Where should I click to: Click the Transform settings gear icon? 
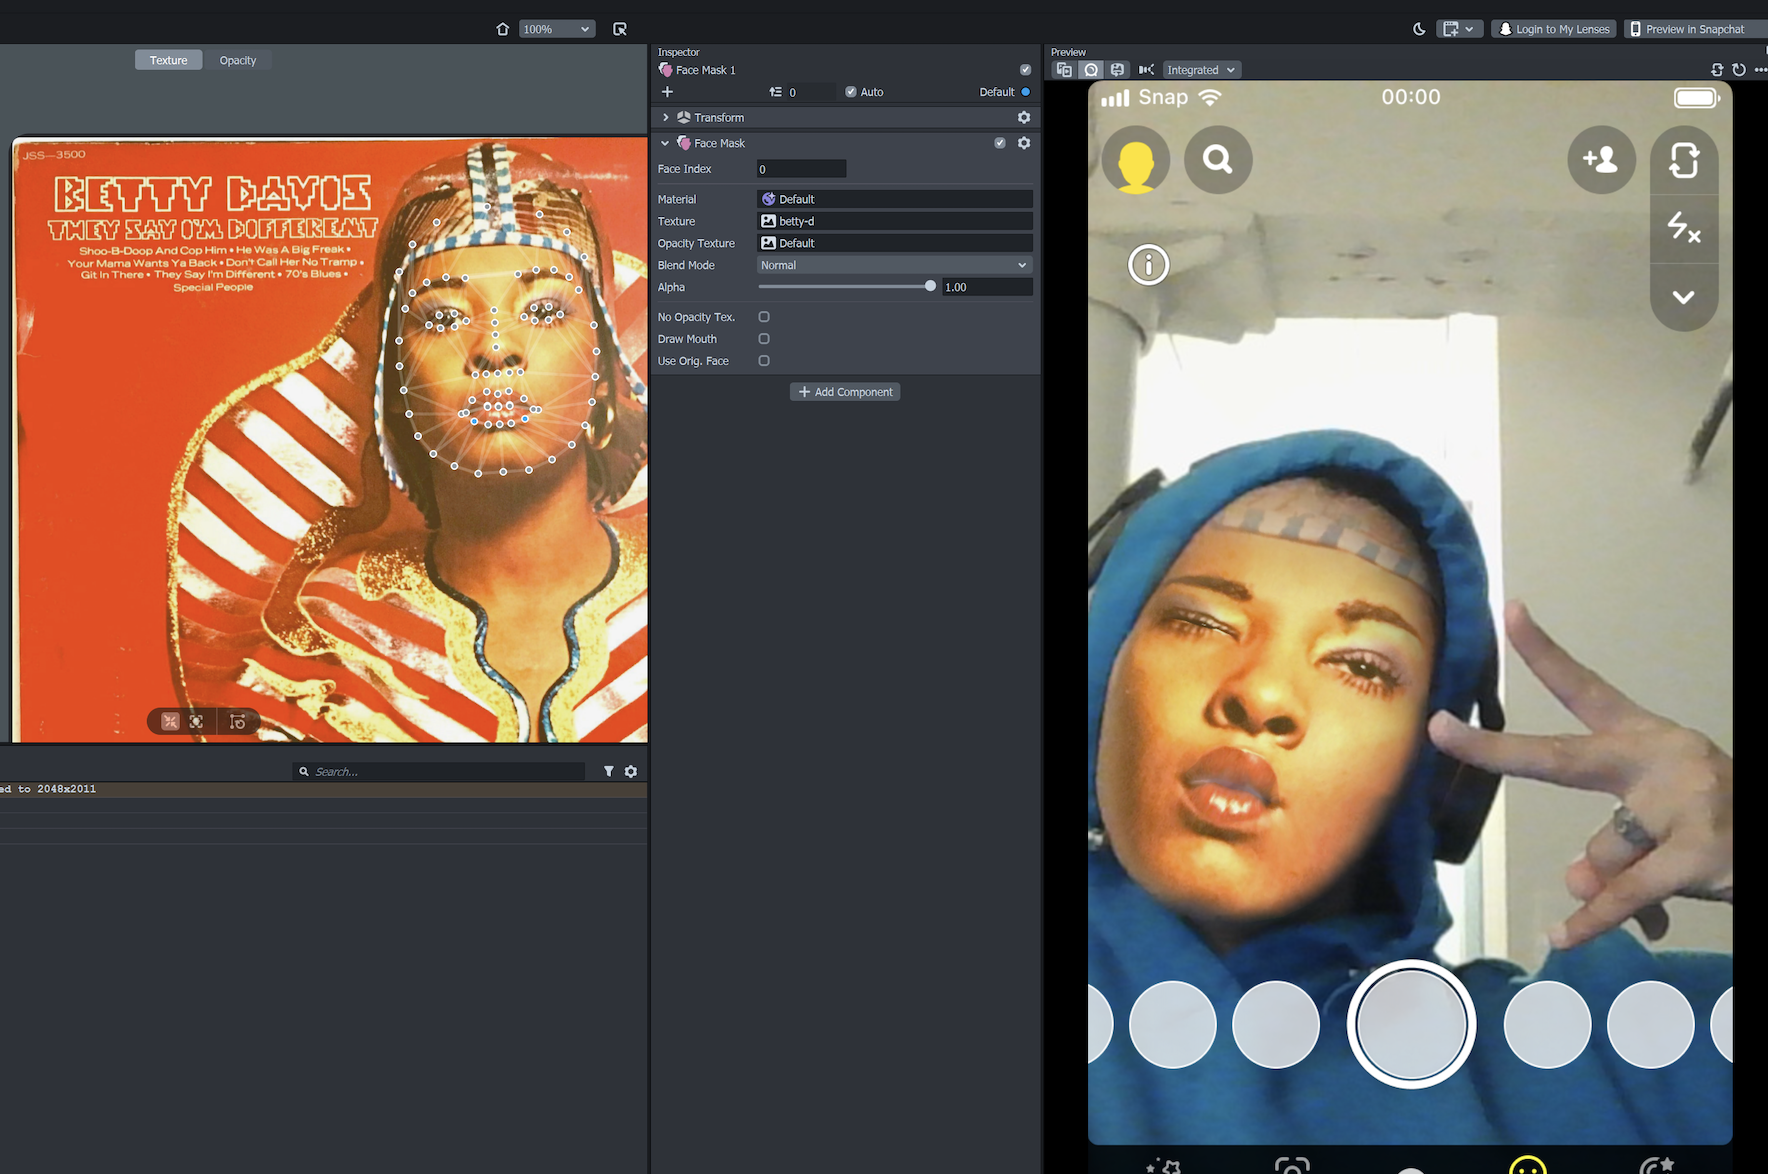(x=1023, y=117)
